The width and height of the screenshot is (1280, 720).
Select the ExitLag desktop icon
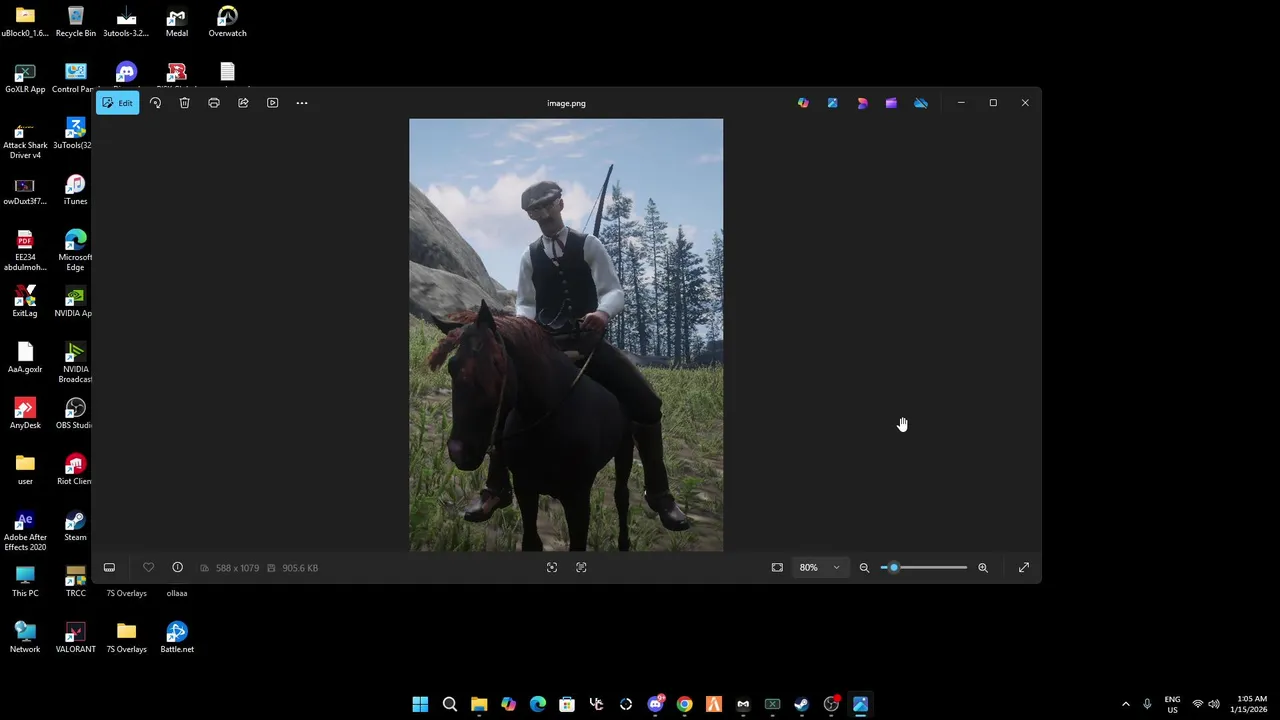(x=25, y=302)
